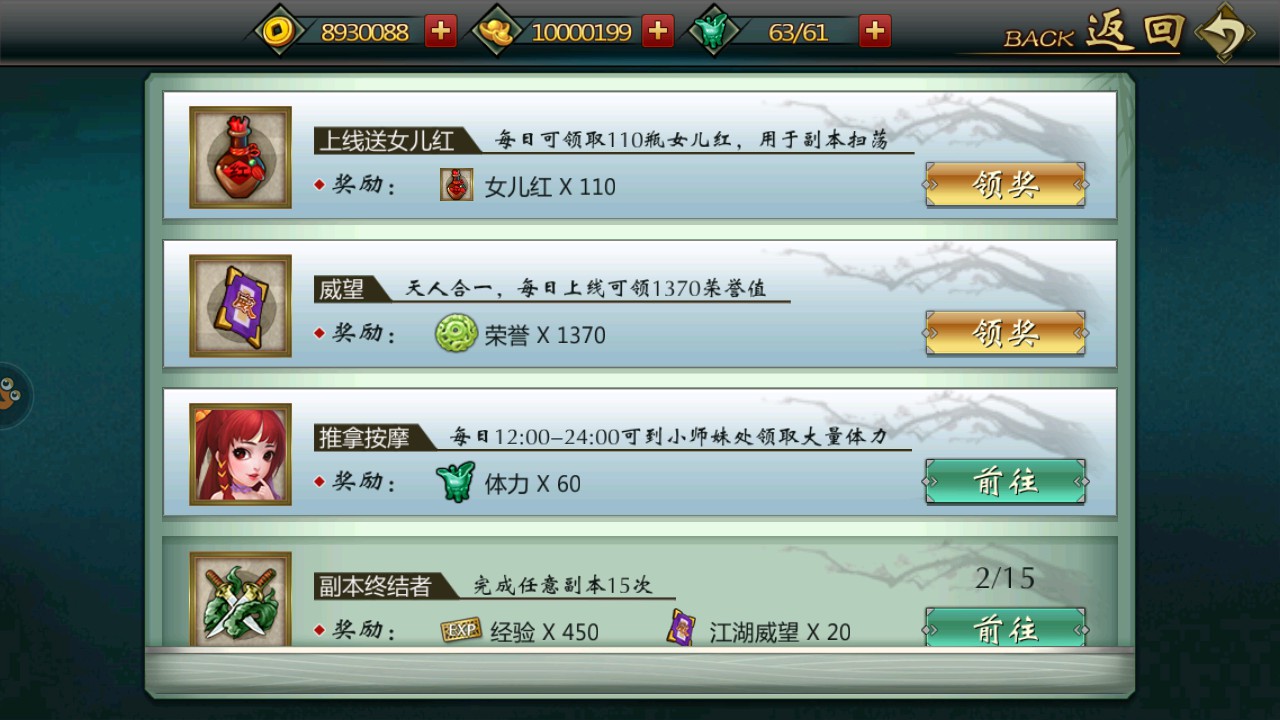This screenshot has width=1280, height=720.
Task: Tap the copper coin currency icon
Action: [x=276, y=32]
